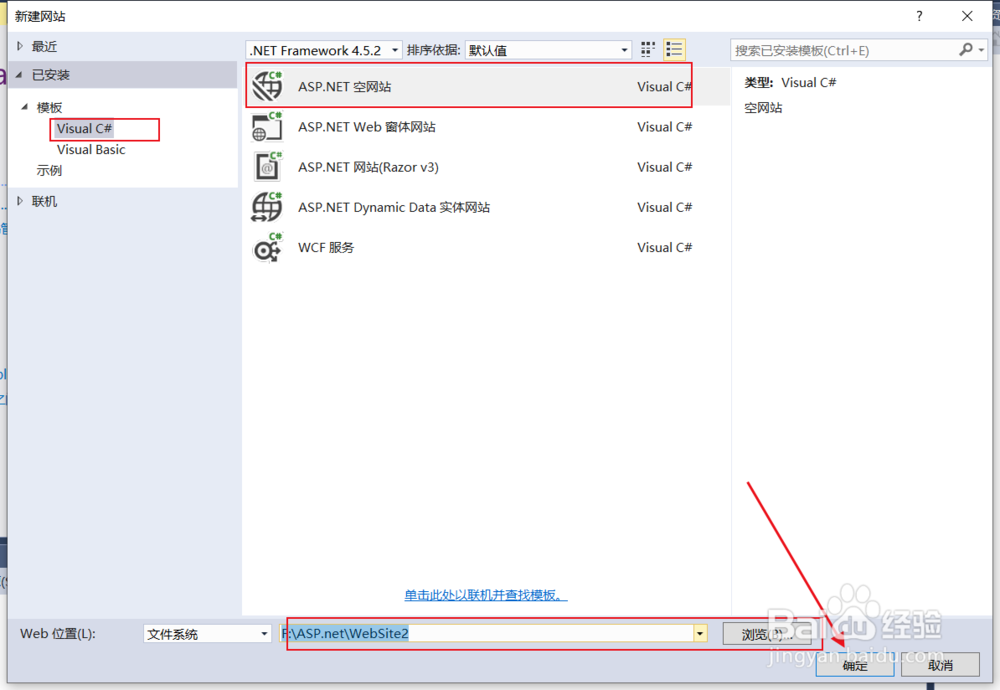This screenshot has width=1000, height=690.
Task: Open the 排序依据 默认值 dropdown
Action: pos(624,50)
